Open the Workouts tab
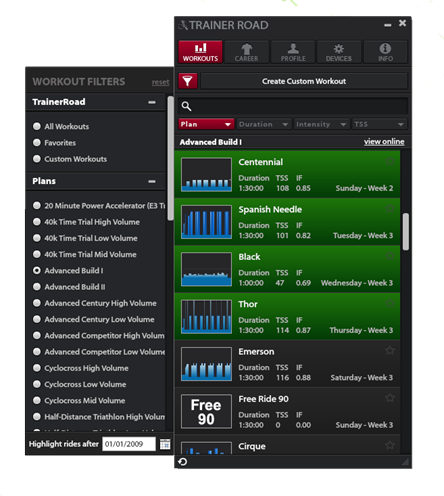This screenshot has width=444, height=496. (200, 52)
